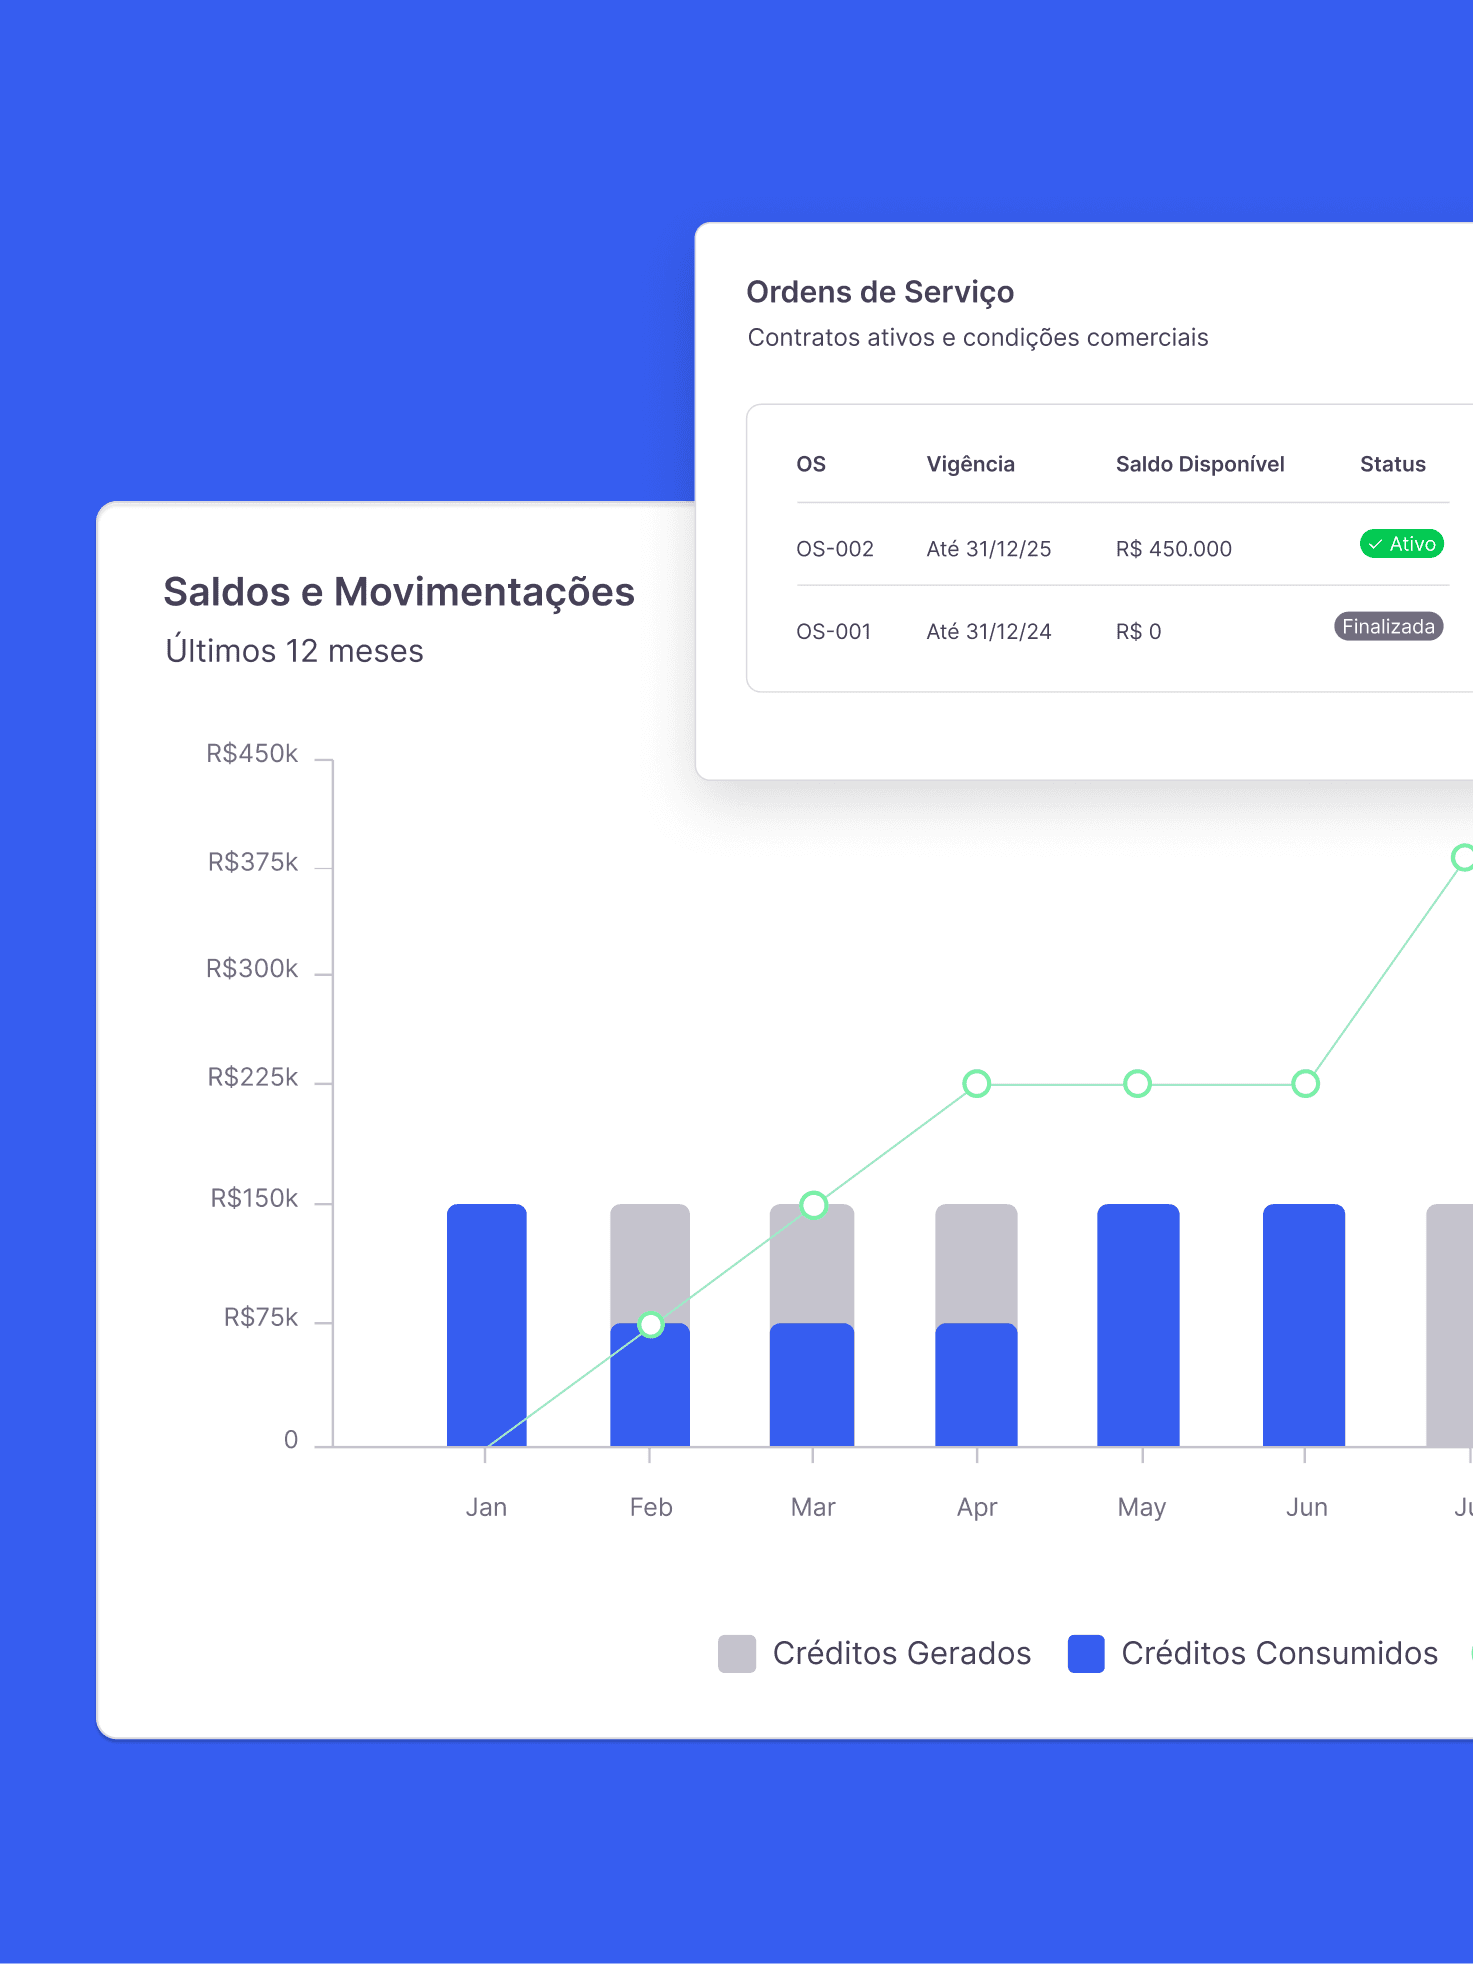Image resolution: width=1473 pixels, height=1964 pixels.
Task: Click the Créditos Gerados legend label
Action: pyautogui.click(x=902, y=1654)
